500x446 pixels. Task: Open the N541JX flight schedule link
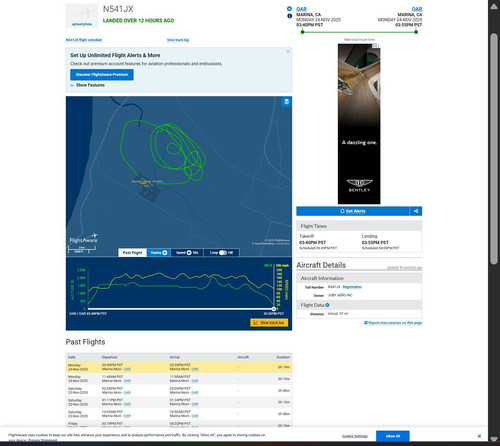tap(84, 40)
